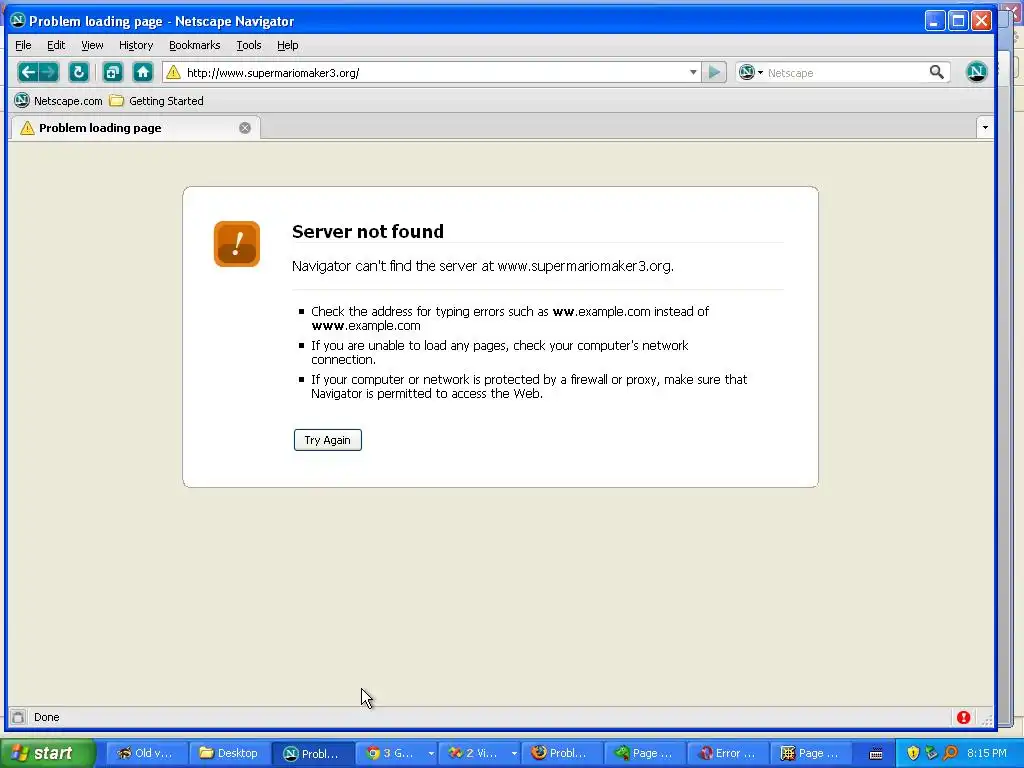1024x768 pixels.
Task: Maximize the Netscape Navigator window
Action: tap(958, 21)
